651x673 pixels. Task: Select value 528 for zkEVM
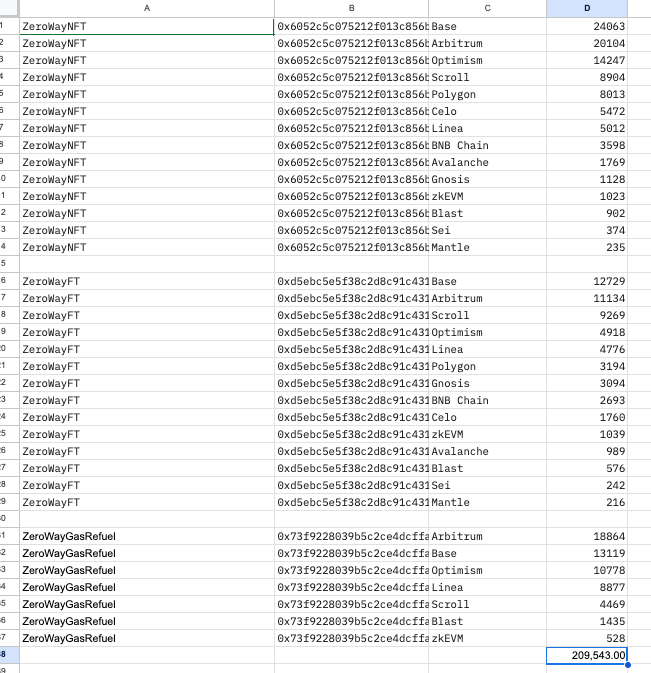[x=587, y=638]
